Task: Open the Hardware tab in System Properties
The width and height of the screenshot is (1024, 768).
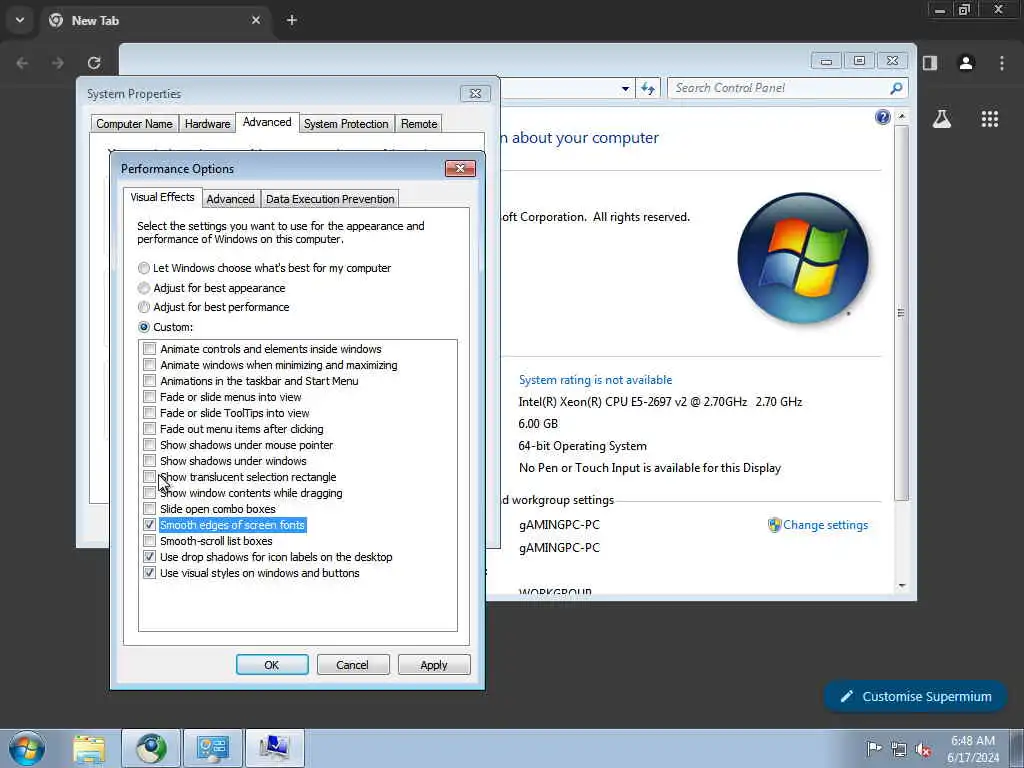Action: pyautogui.click(x=208, y=123)
